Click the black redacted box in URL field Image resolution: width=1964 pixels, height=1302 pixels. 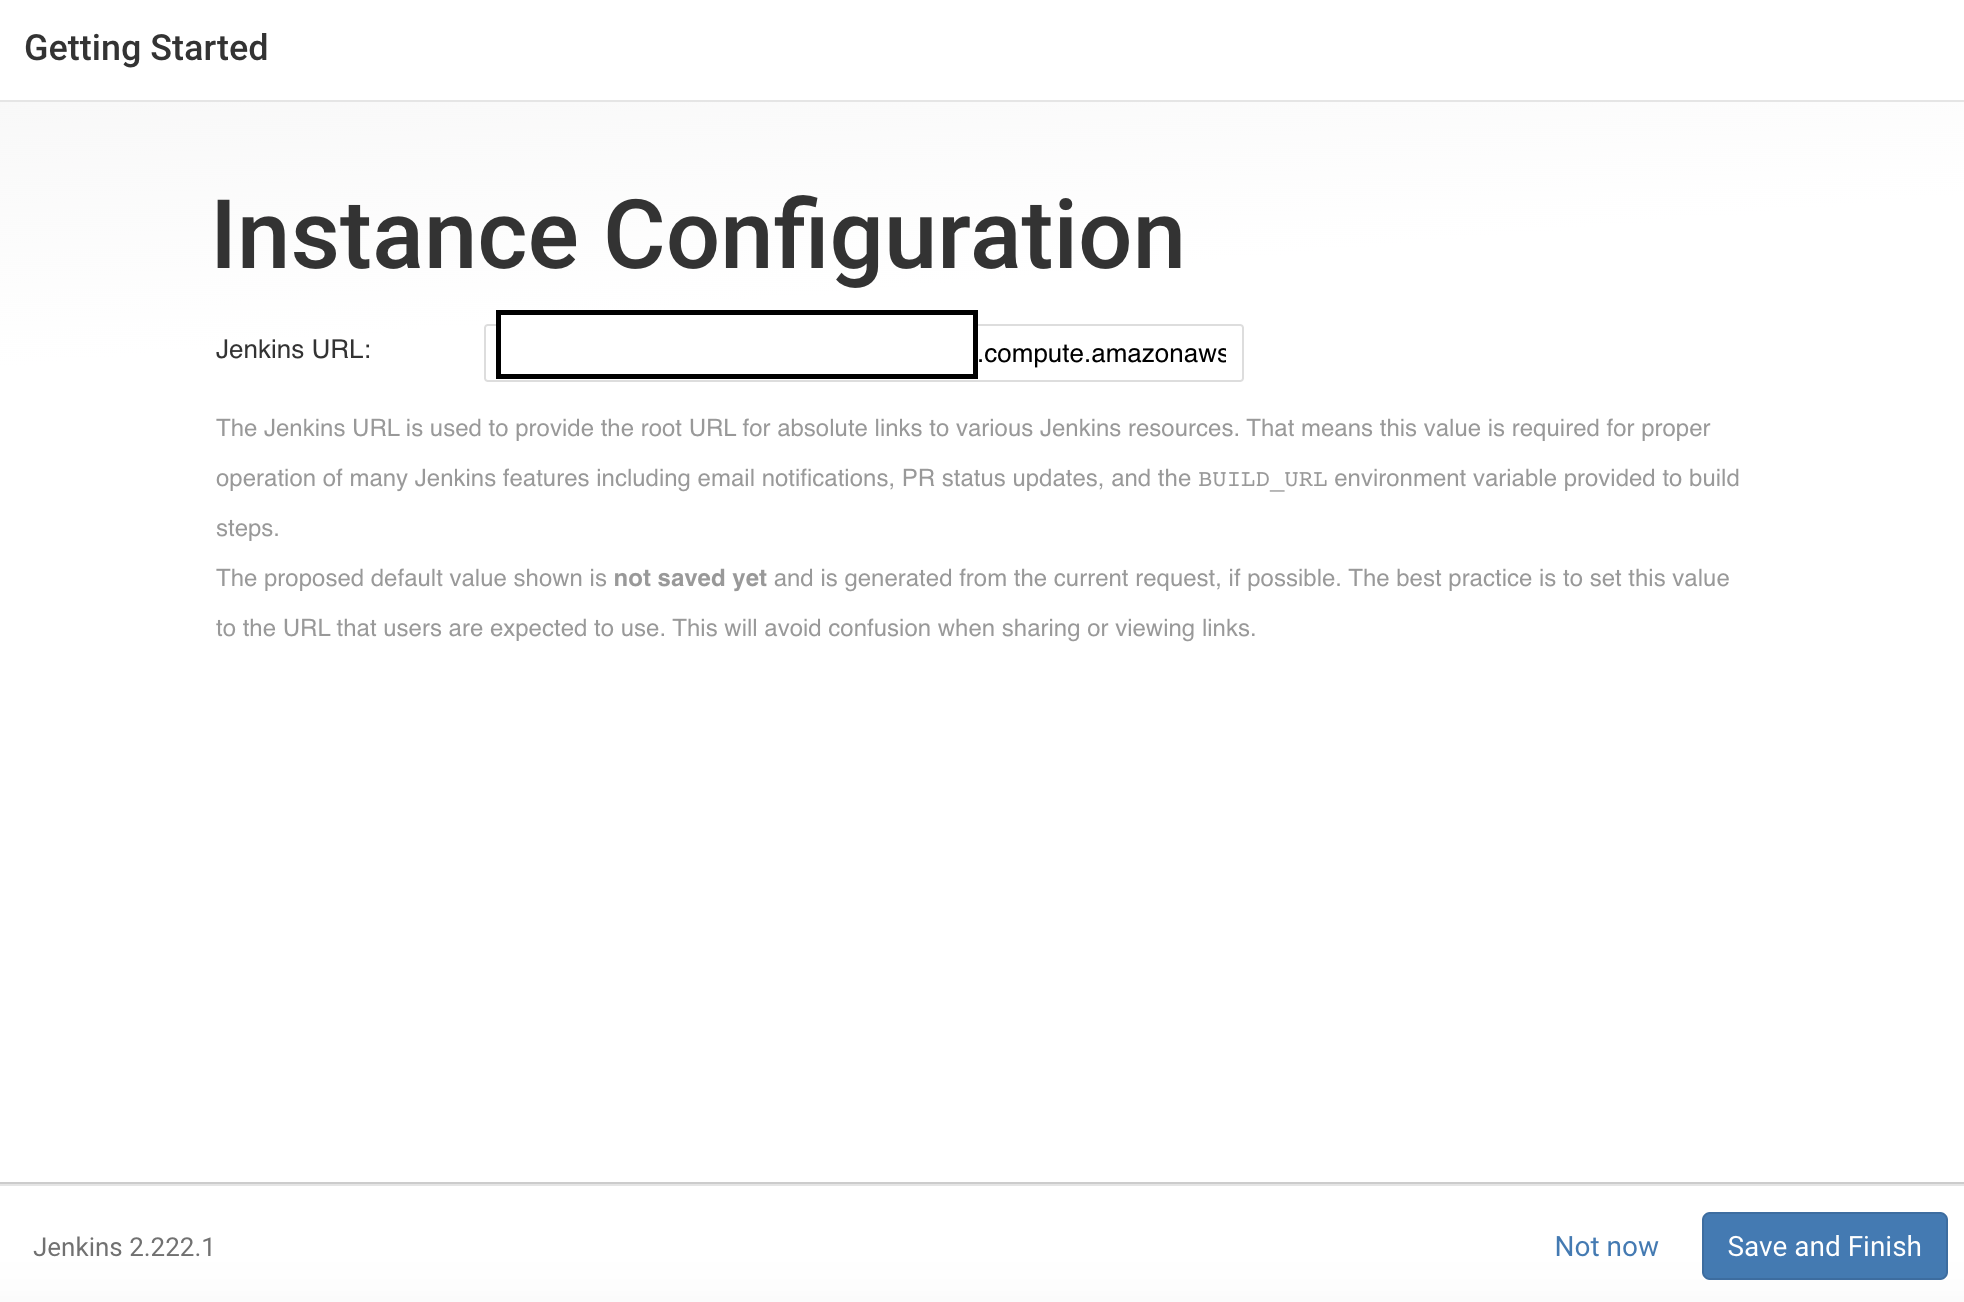736,345
